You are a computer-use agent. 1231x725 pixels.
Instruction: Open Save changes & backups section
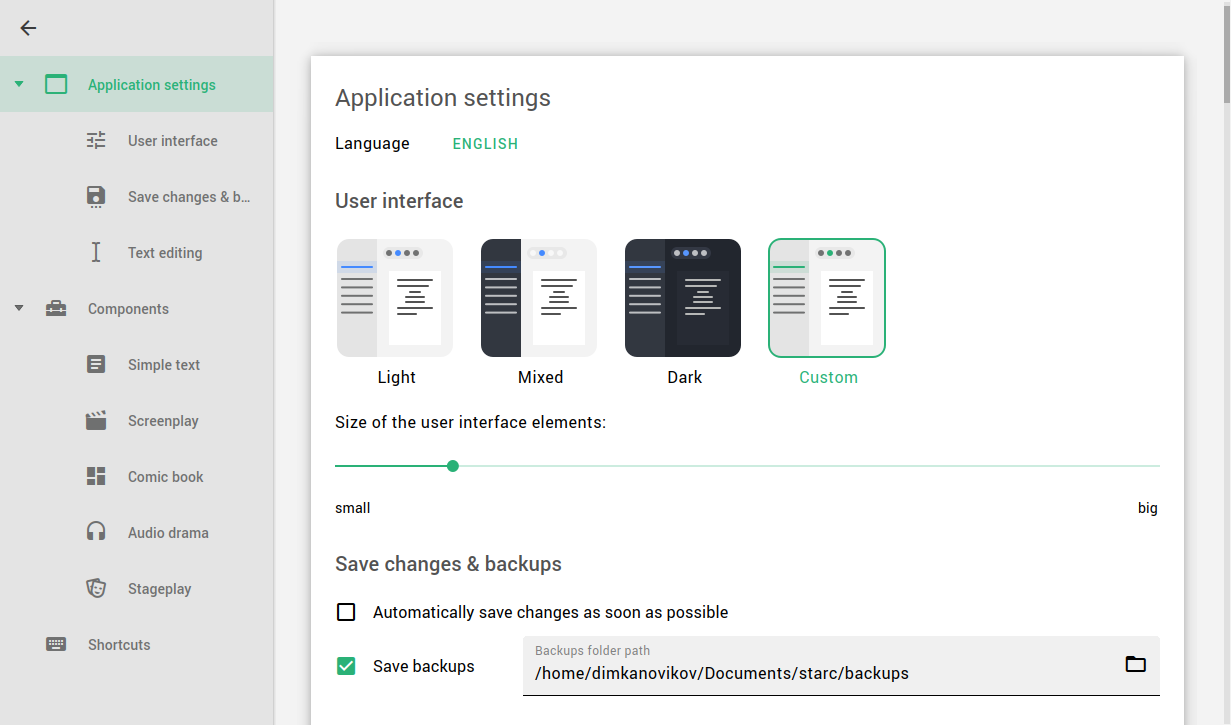137,197
